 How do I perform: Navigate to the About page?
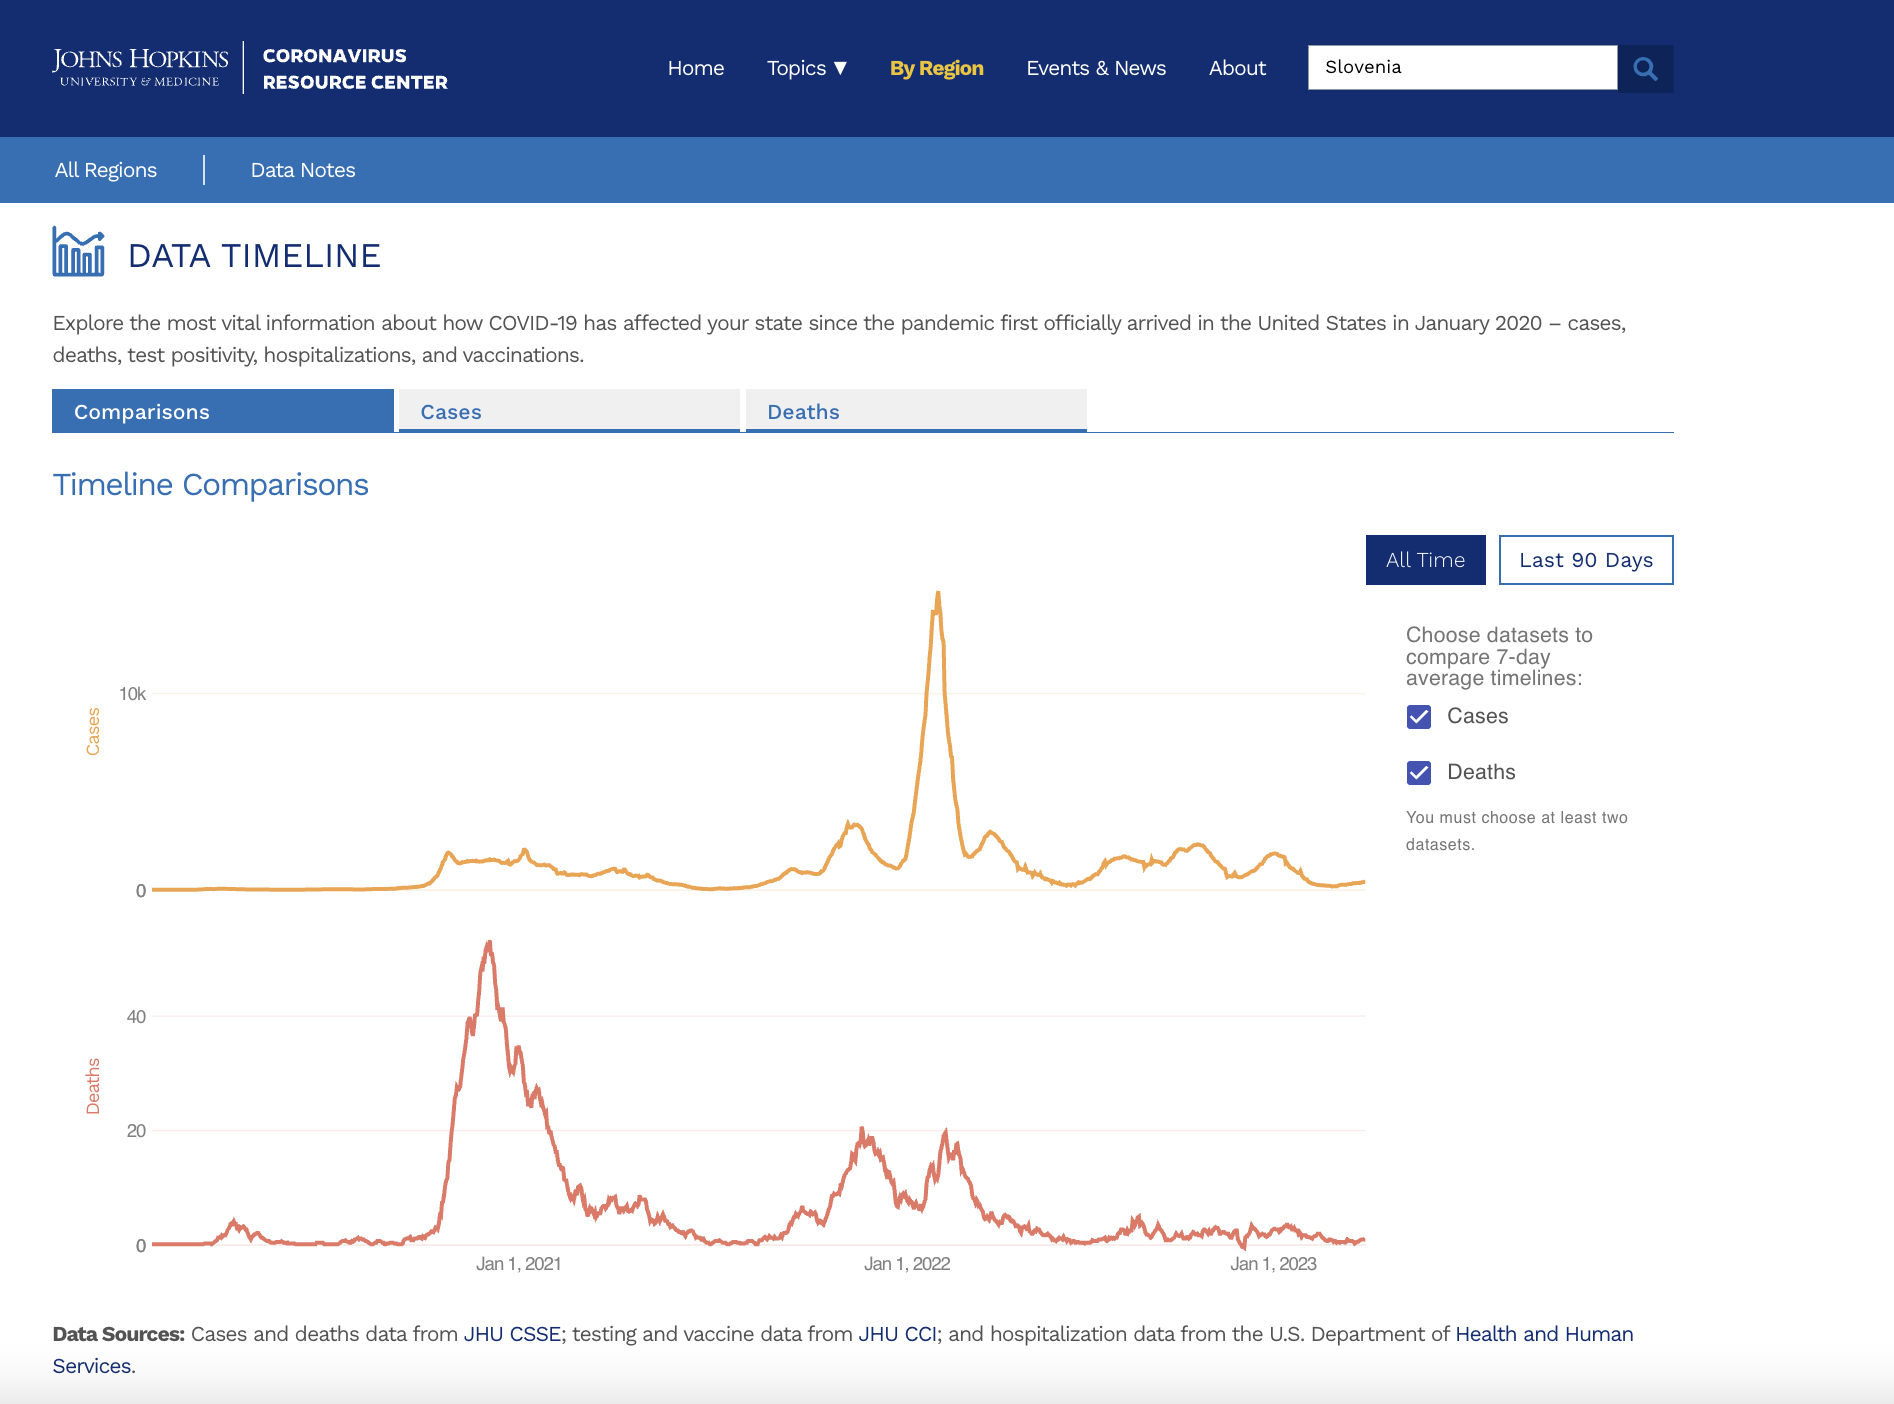(1236, 68)
